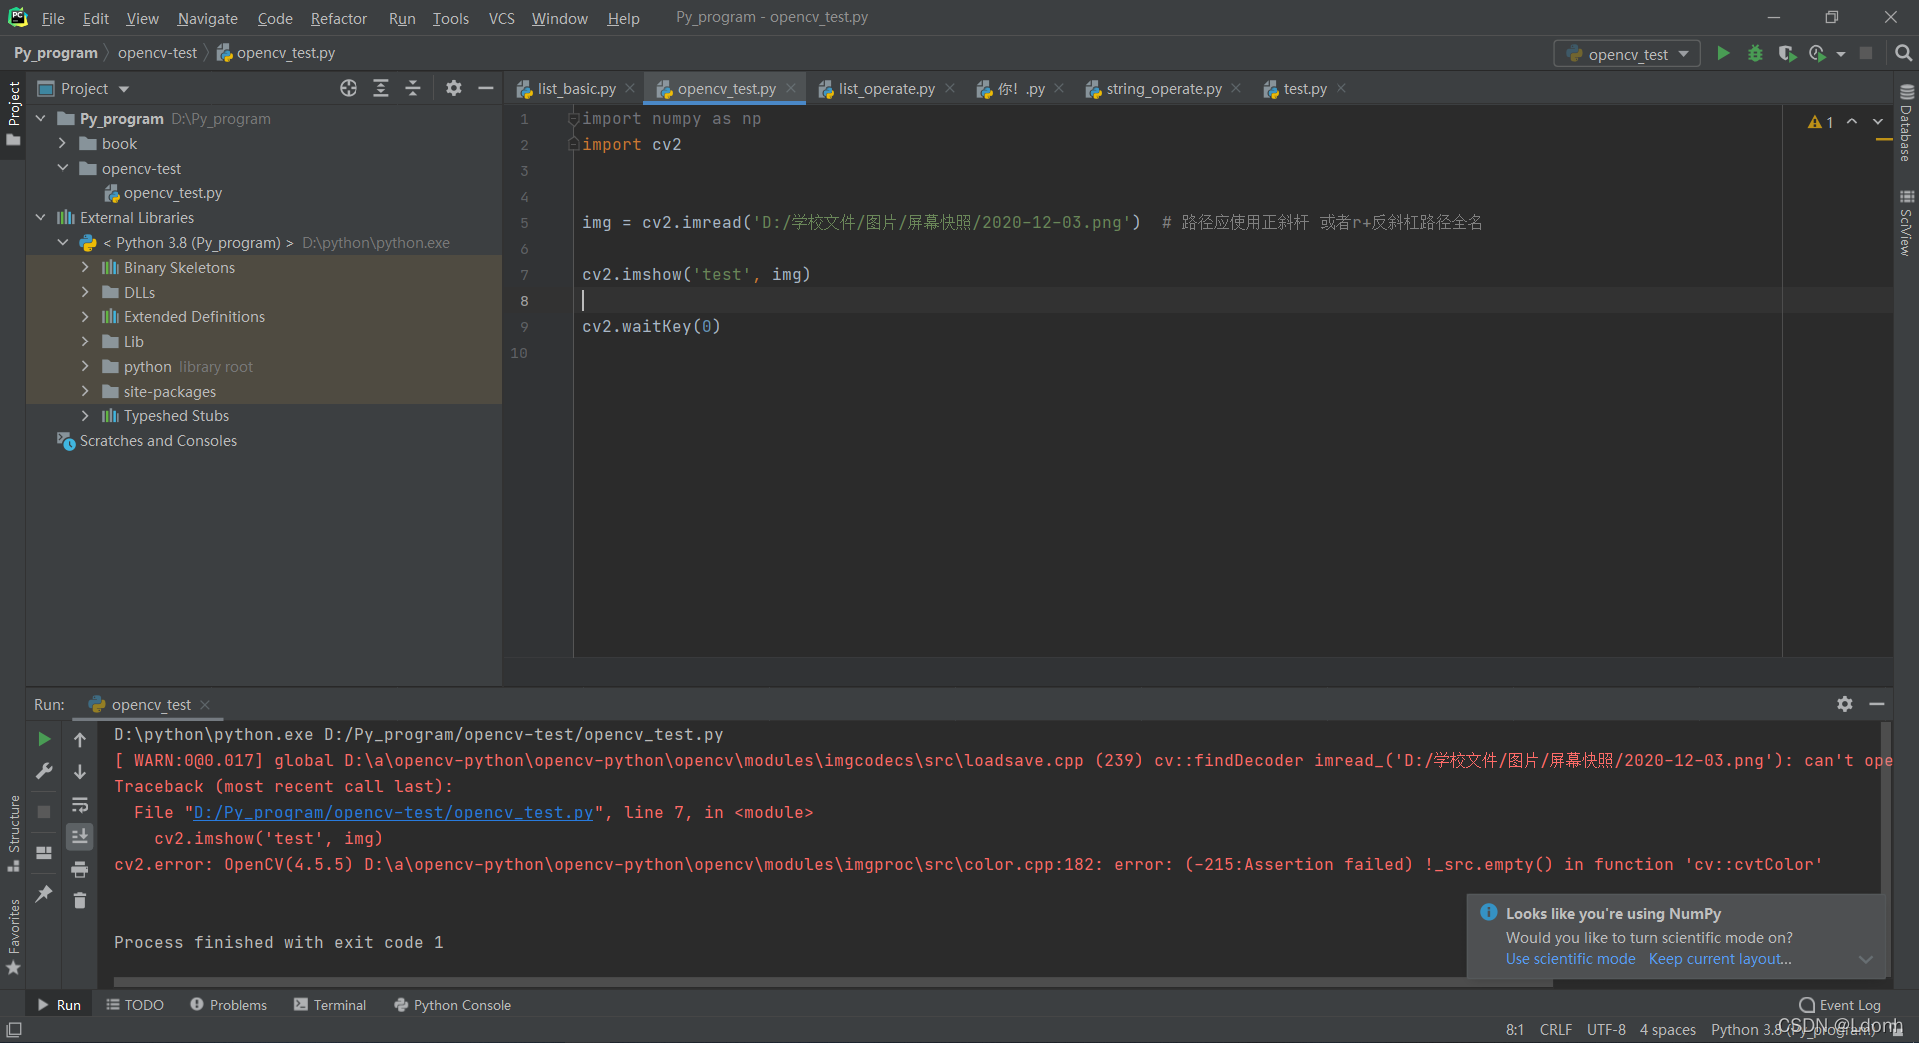Start debugging with the bug icon
Viewport: 1919px width, 1043px height.
click(x=1755, y=53)
